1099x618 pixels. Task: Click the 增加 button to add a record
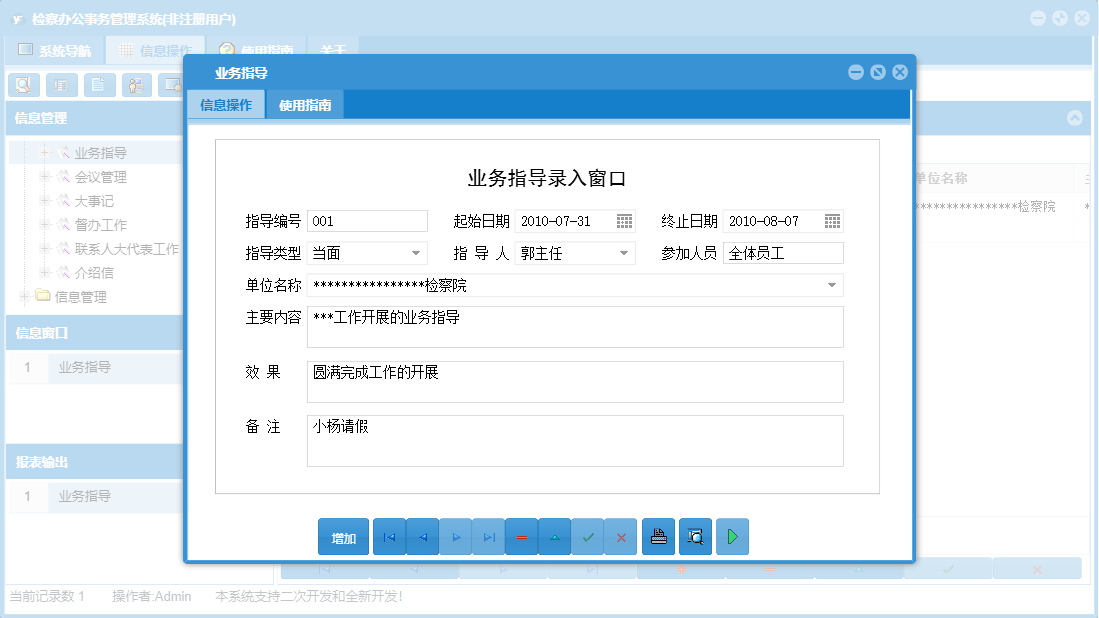[x=343, y=537]
